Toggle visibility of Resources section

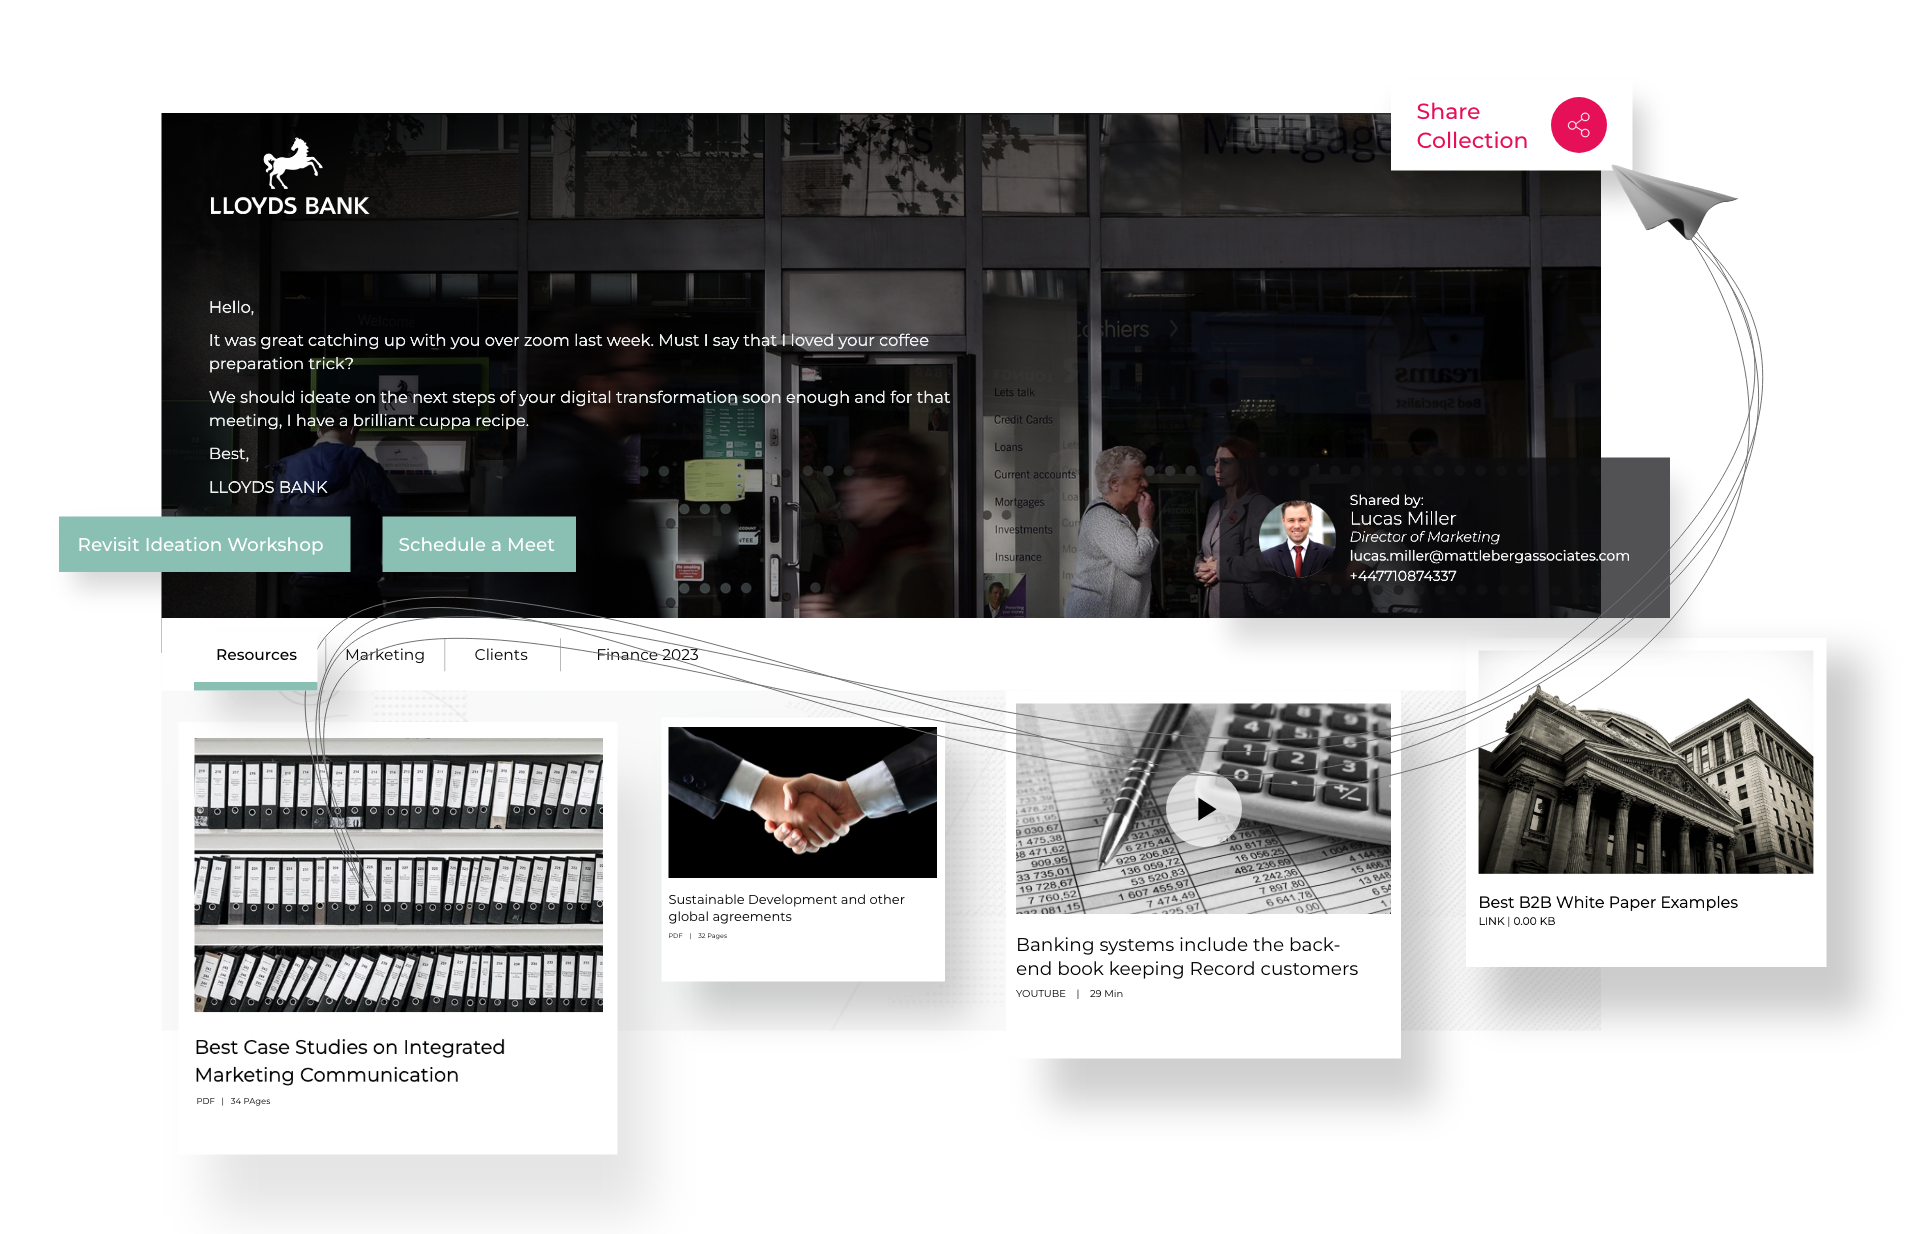point(257,653)
